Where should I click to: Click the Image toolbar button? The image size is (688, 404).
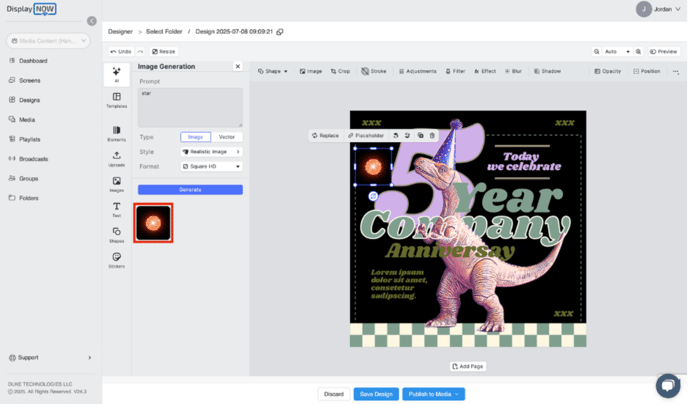click(311, 71)
